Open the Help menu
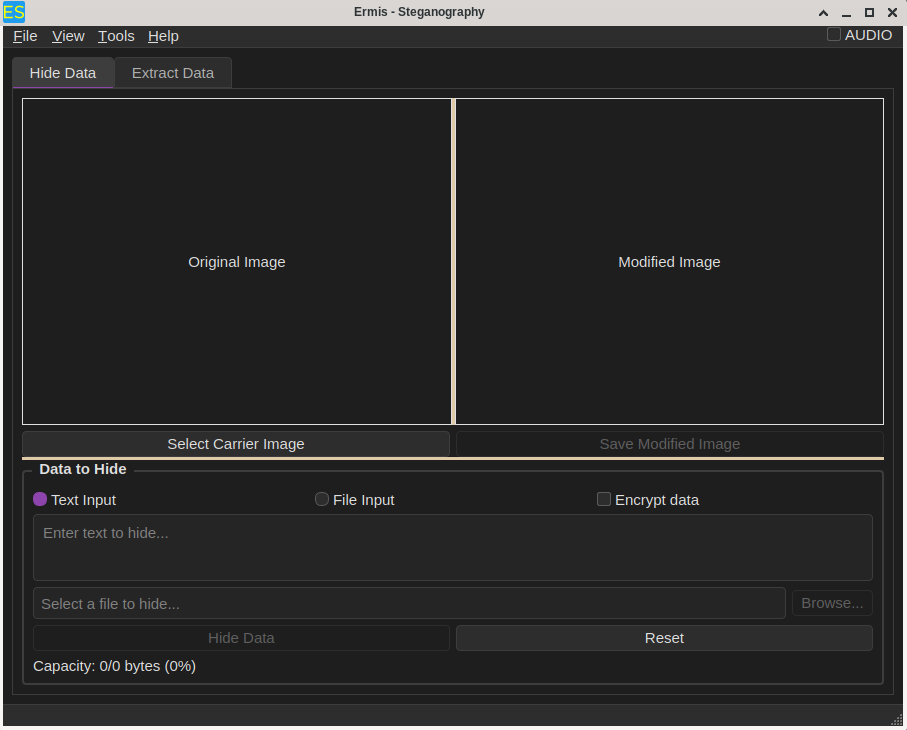 click(163, 36)
